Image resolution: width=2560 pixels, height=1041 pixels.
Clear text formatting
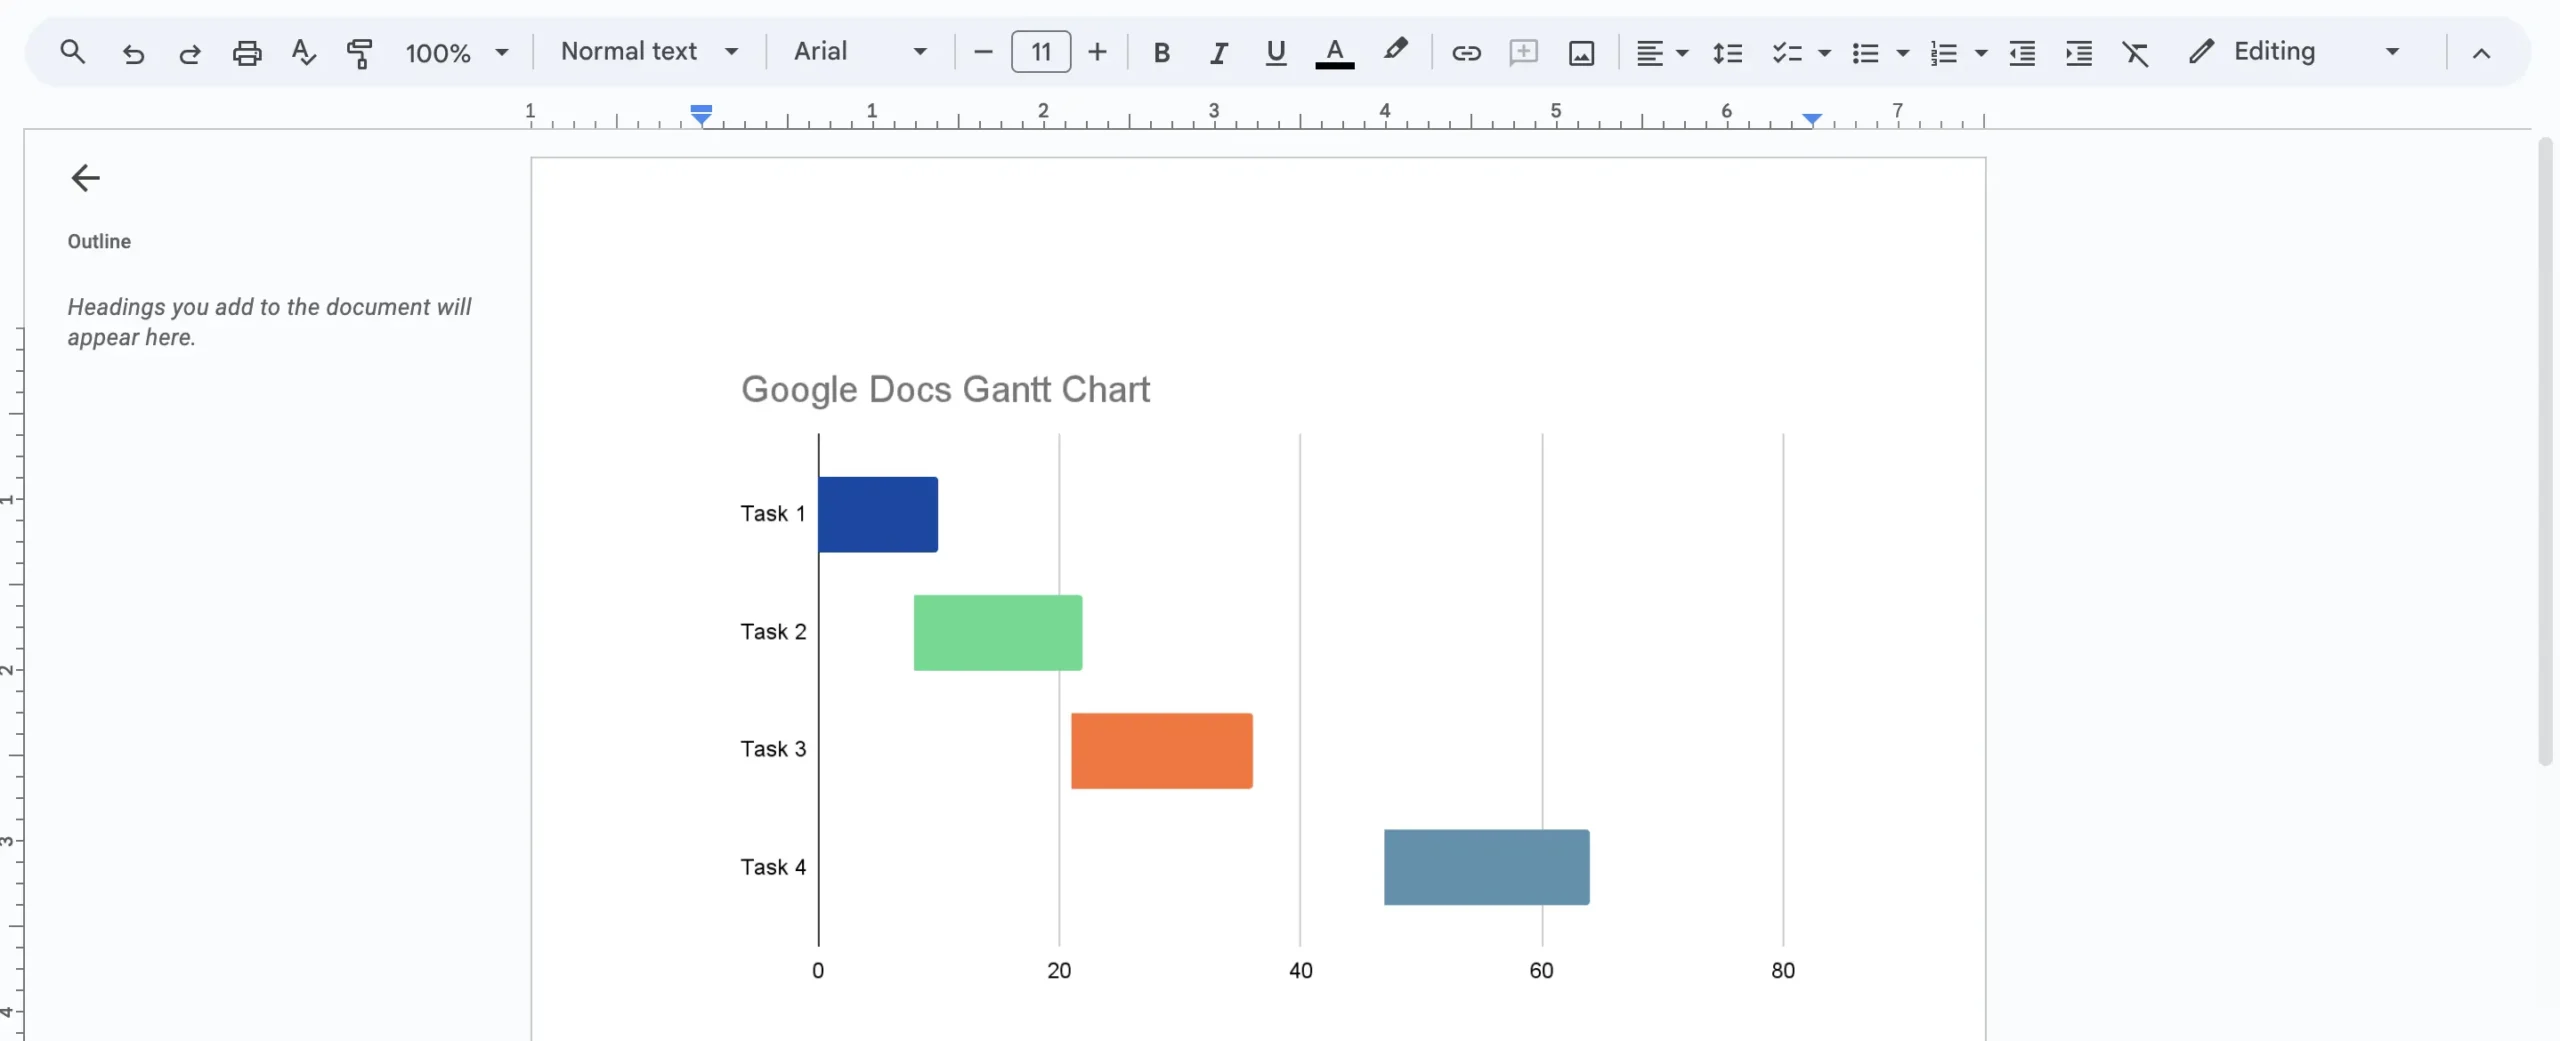[x=2135, y=53]
